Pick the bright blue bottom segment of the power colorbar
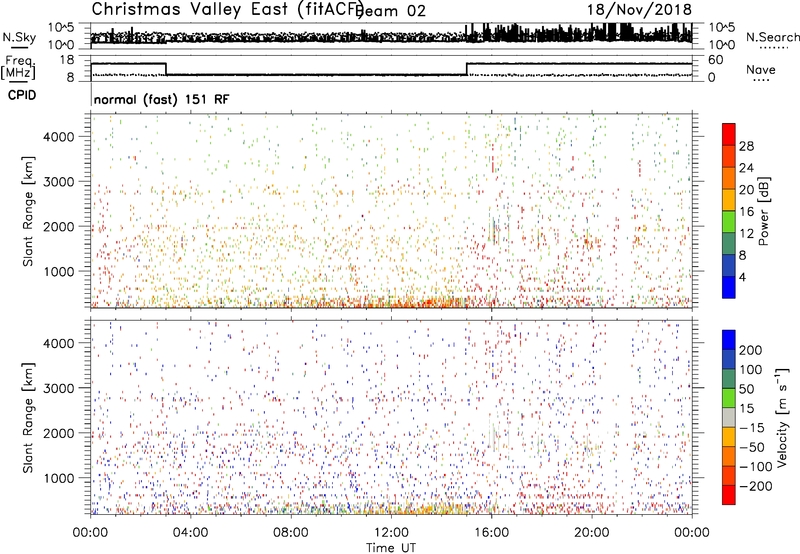Image resolution: width=800 pixels, height=554 pixels. 729,287
